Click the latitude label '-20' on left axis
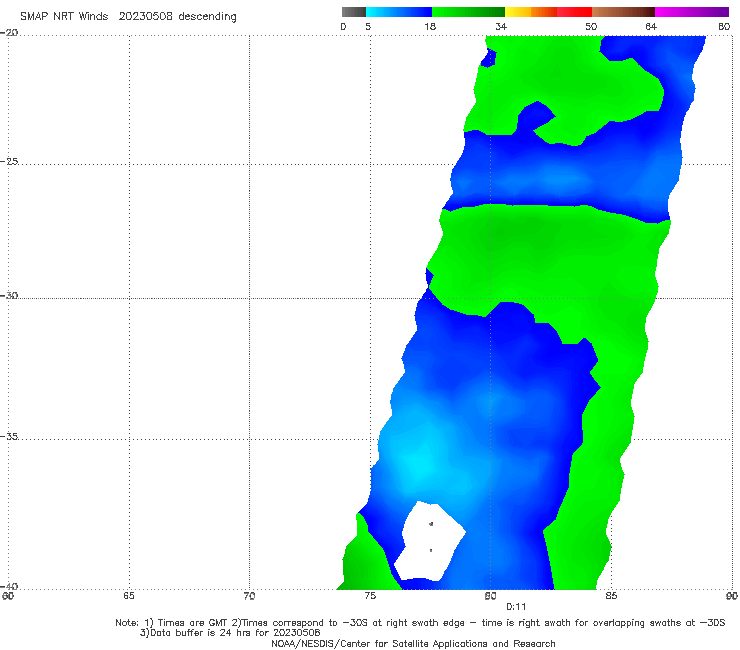740x650 pixels. pyautogui.click(x=9, y=33)
